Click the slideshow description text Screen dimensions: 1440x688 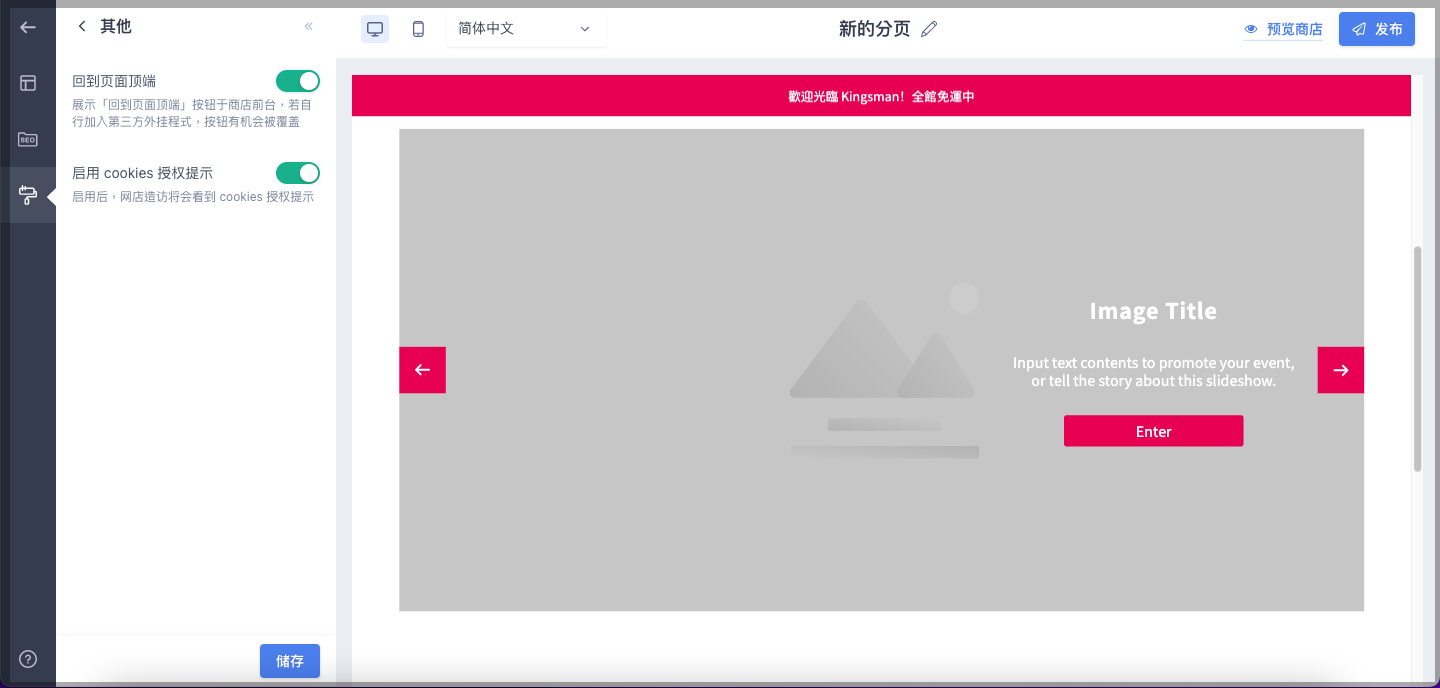pyautogui.click(x=1153, y=371)
